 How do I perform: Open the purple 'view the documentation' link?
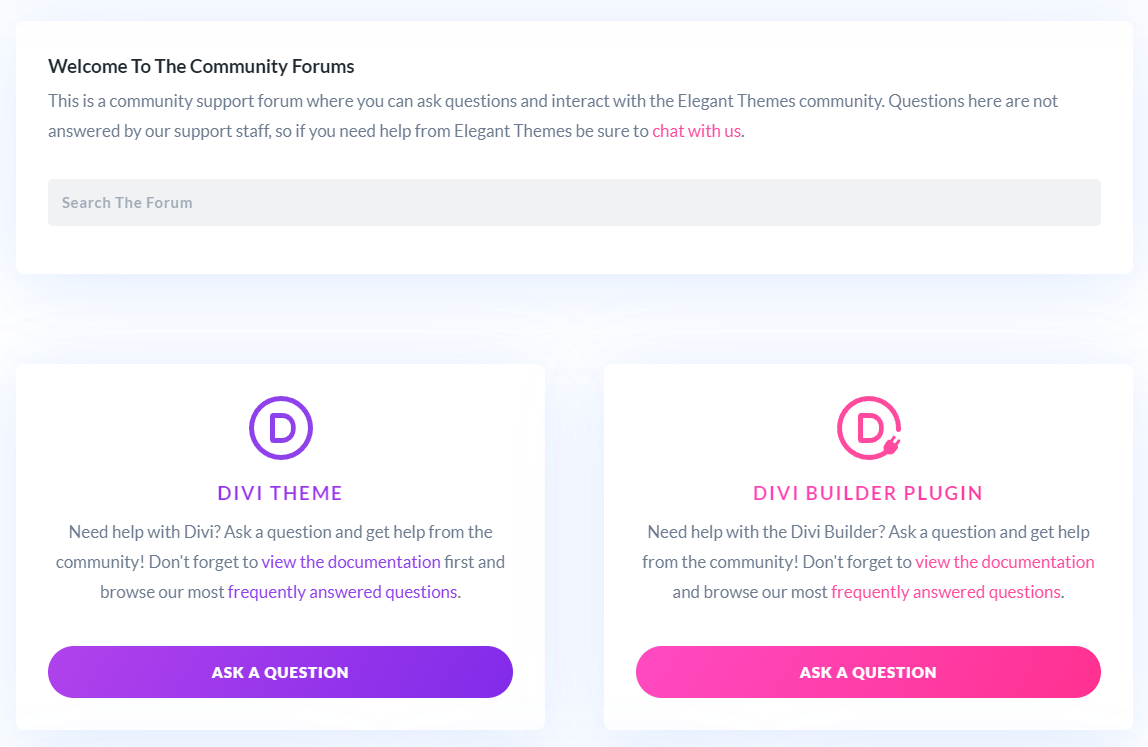point(351,562)
